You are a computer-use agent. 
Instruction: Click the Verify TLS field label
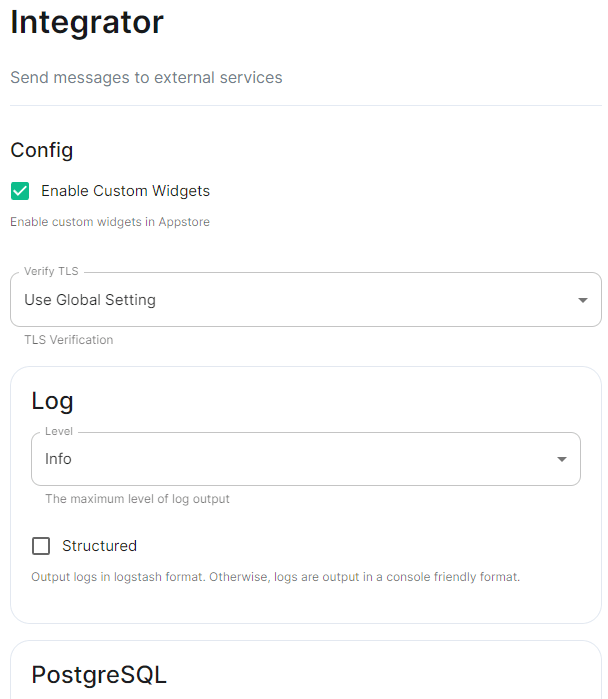[51, 271]
